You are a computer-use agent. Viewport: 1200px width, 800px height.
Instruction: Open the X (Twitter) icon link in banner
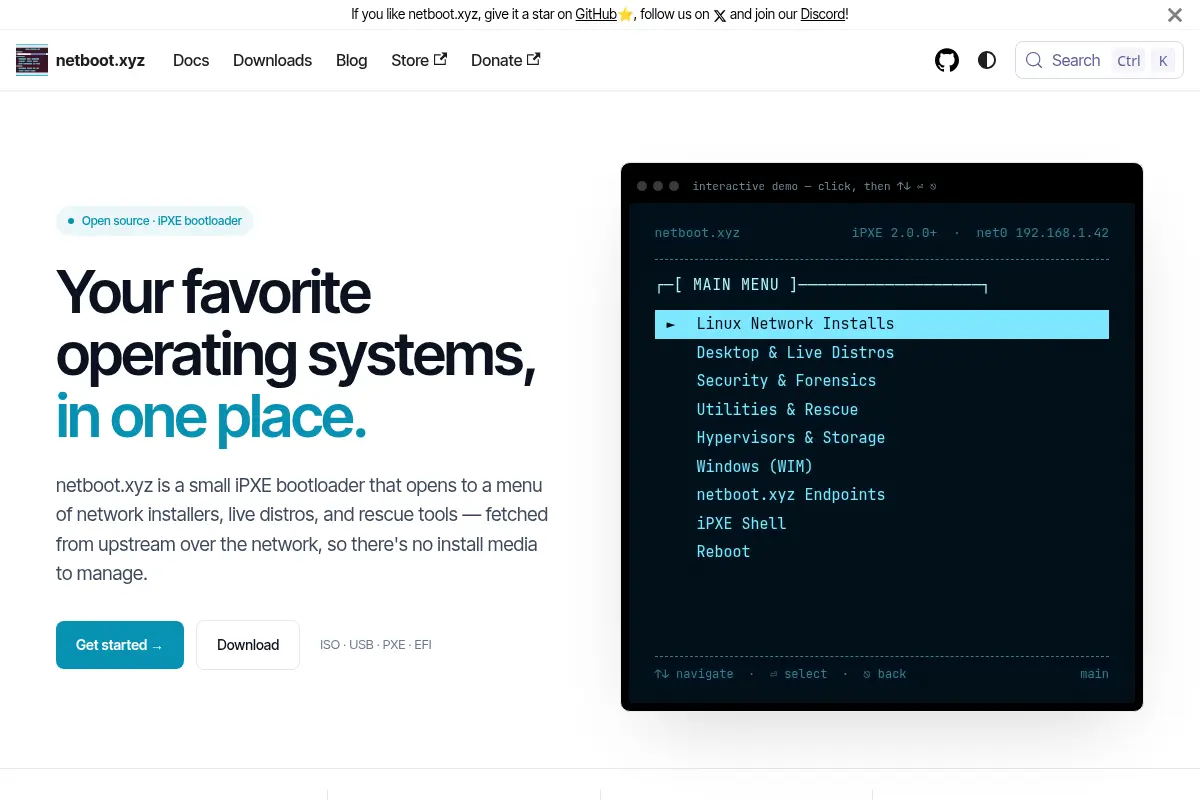(719, 15)
